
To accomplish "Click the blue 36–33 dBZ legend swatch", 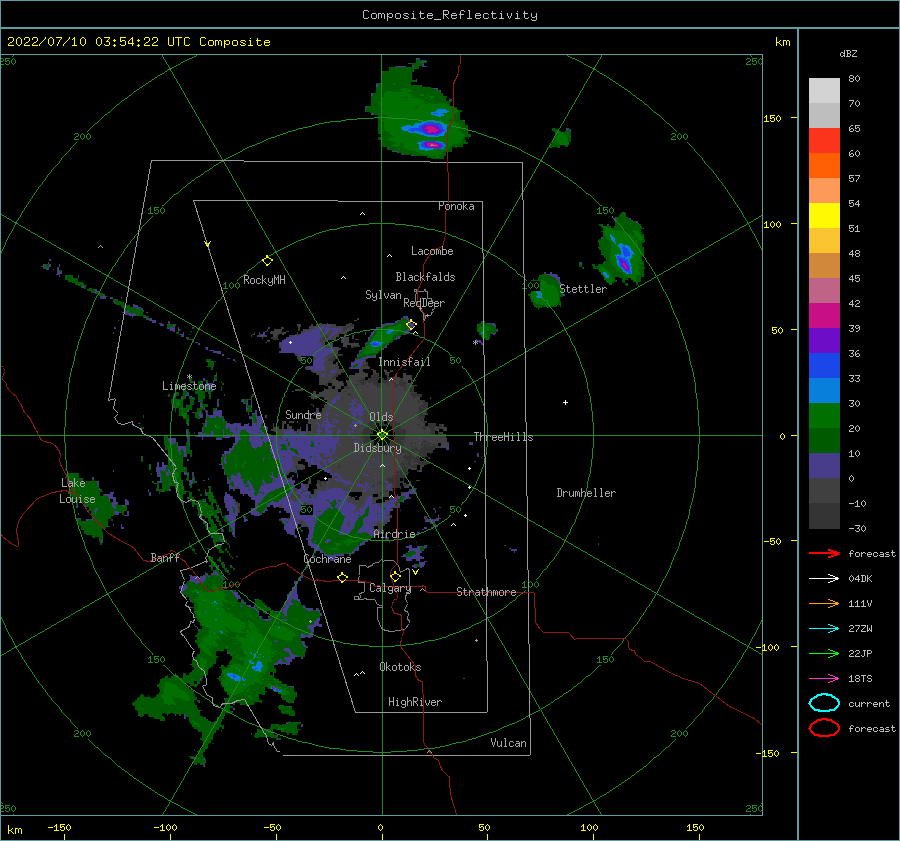I will (x=824, y=366).
